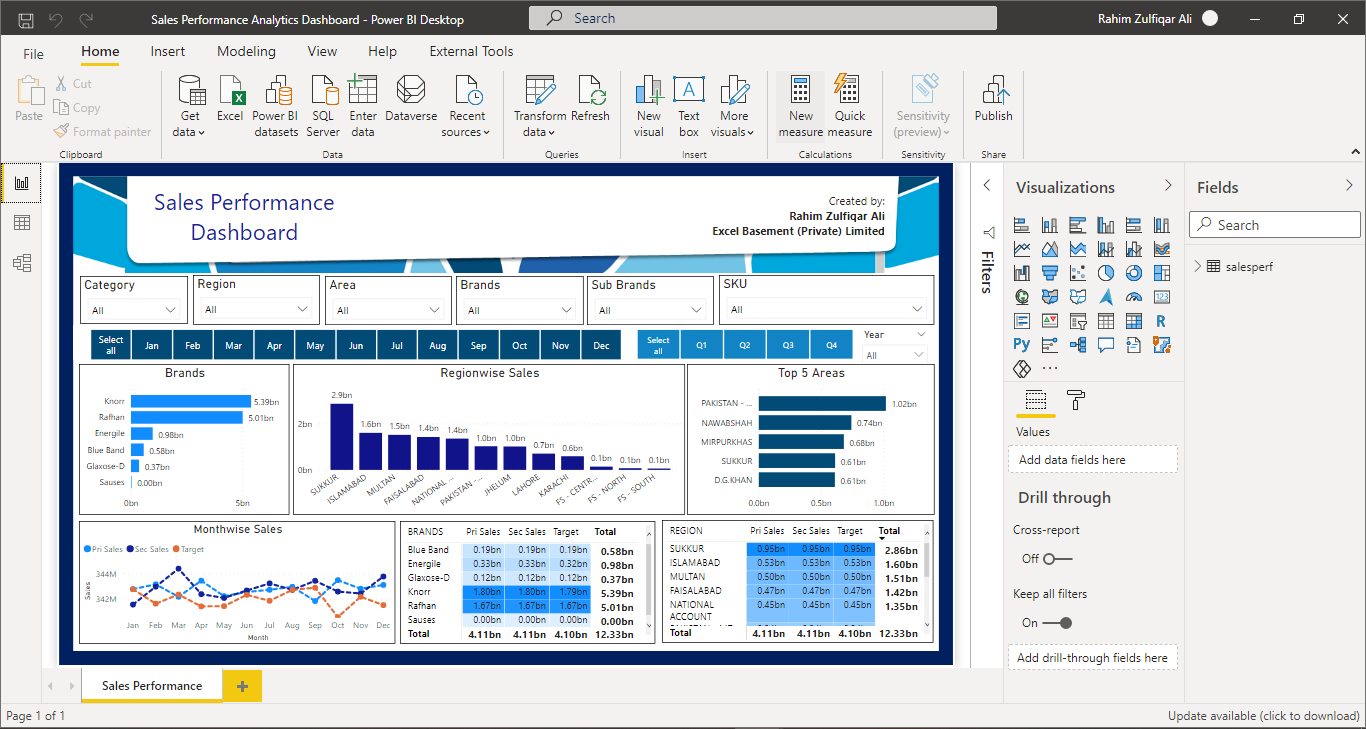The image size is (1366, 729).
Task: Click the Fields pane search box
Action: (x=1274, y=225)
